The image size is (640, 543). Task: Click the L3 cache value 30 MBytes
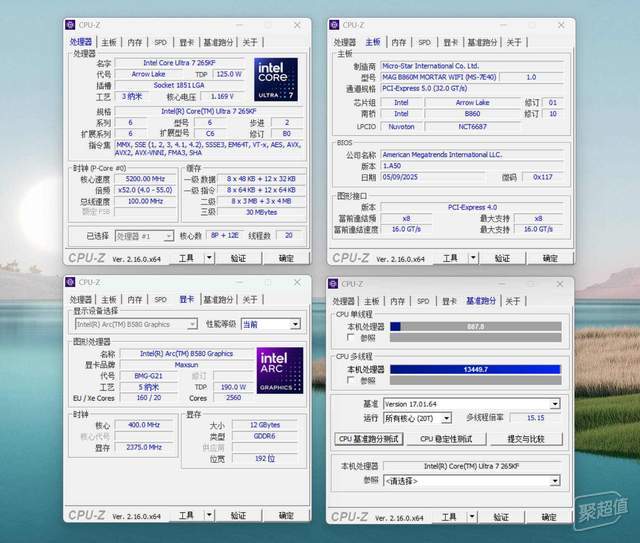(262, 212)
